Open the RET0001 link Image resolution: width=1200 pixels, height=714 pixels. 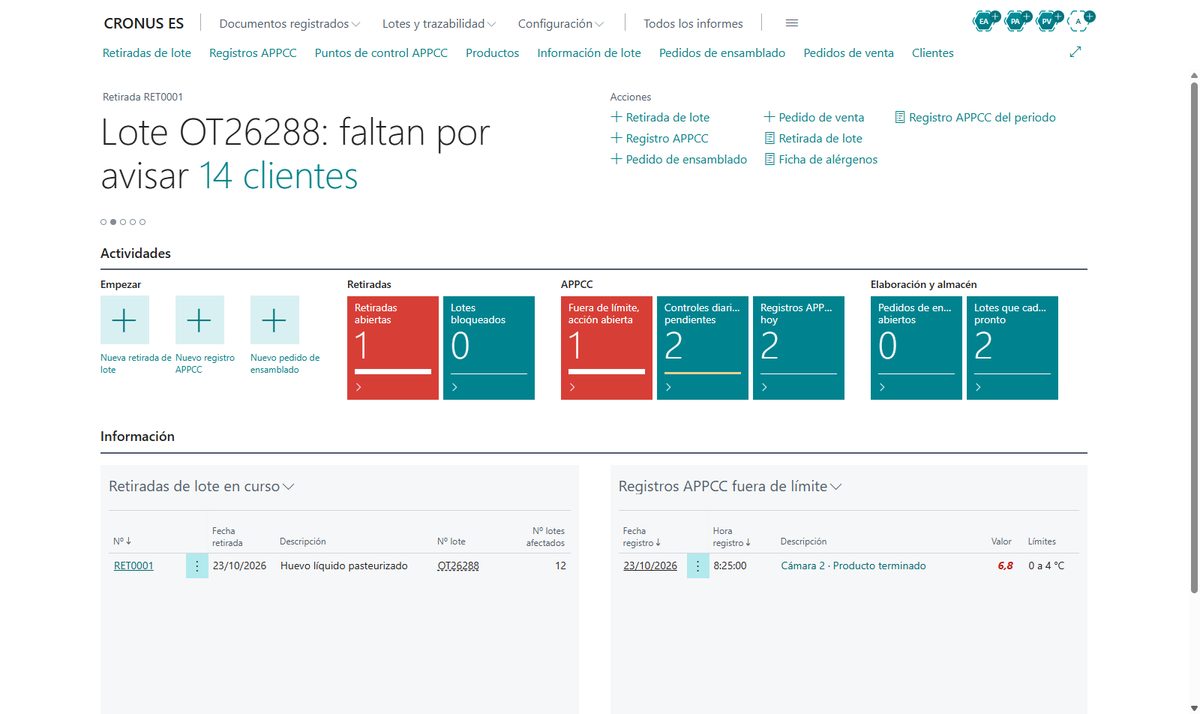click(134, 566)
